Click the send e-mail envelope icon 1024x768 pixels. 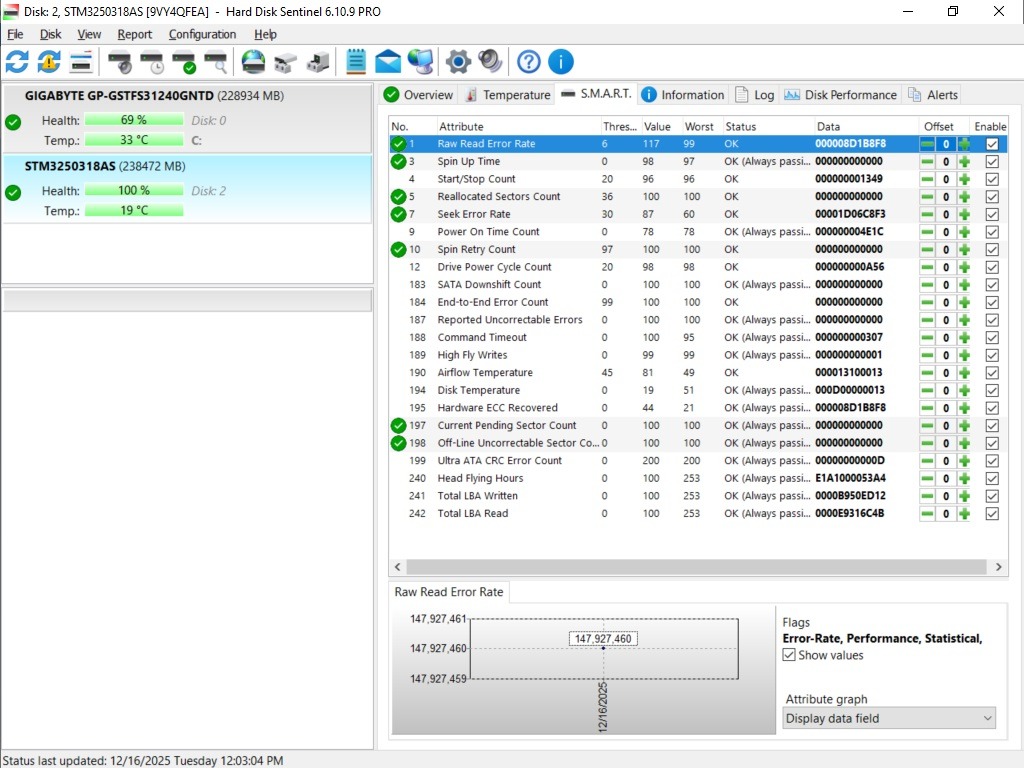tap(388, 62)
